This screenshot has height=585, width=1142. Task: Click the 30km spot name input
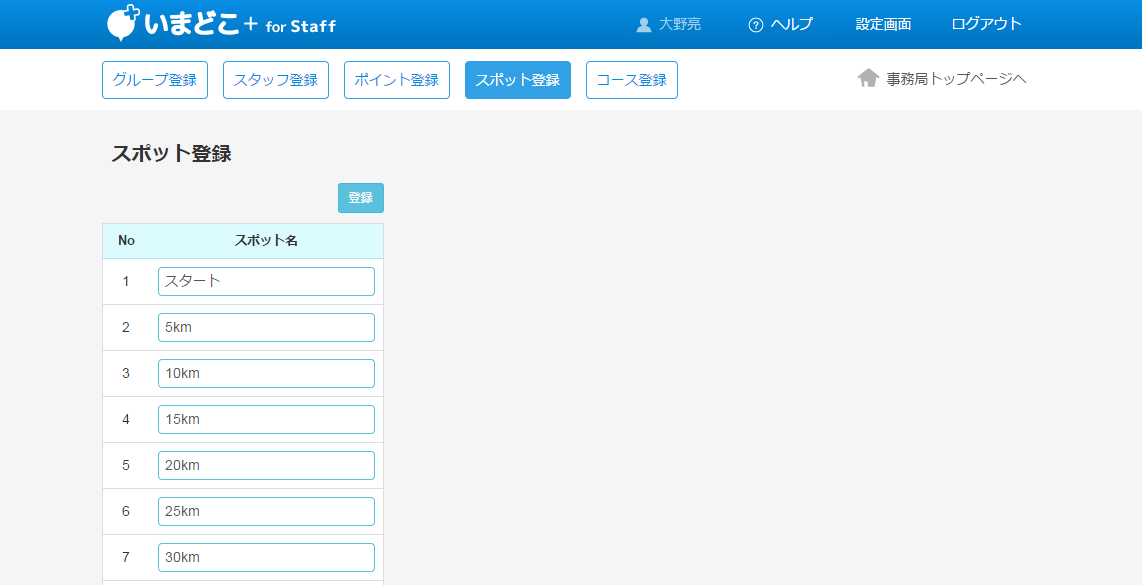266,557
